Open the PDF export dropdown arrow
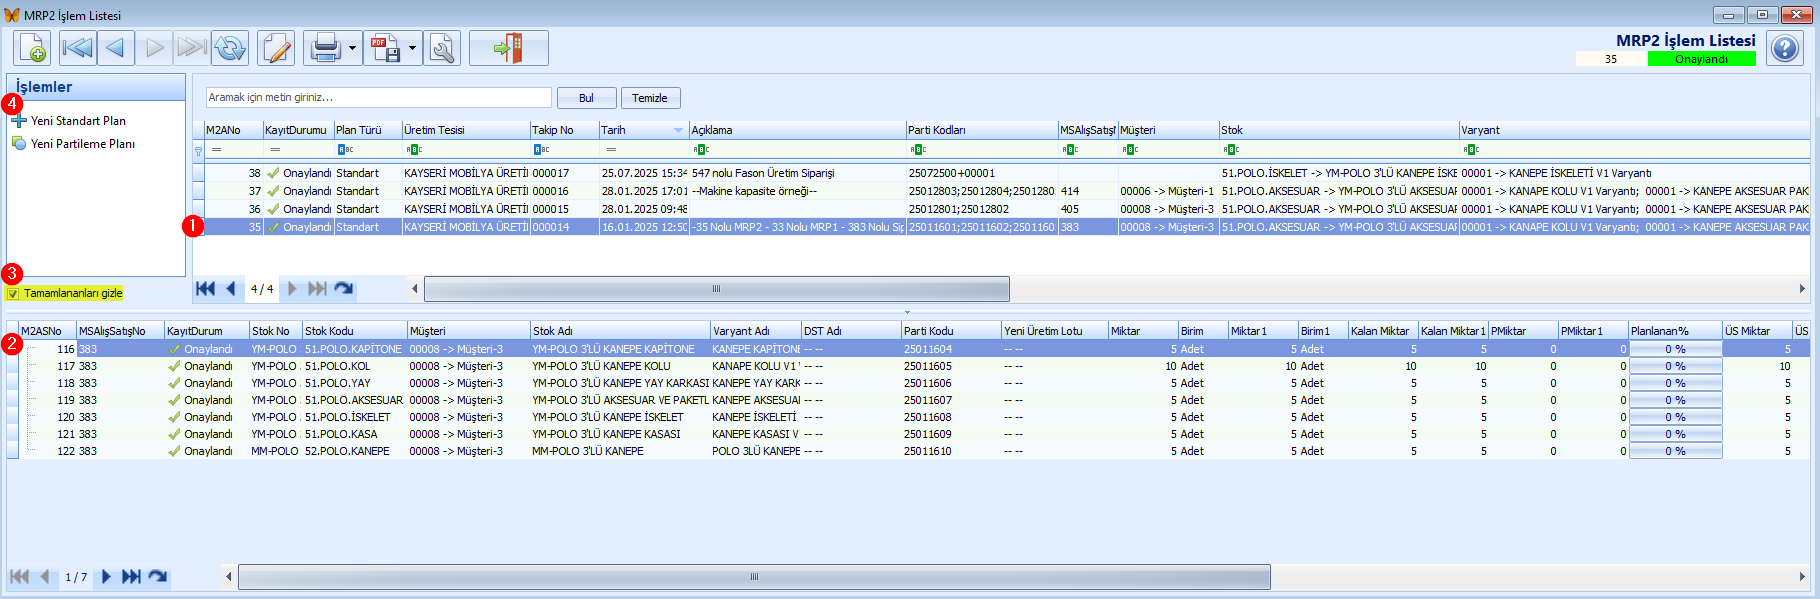The image size is (1820, 599). (412, 48)
